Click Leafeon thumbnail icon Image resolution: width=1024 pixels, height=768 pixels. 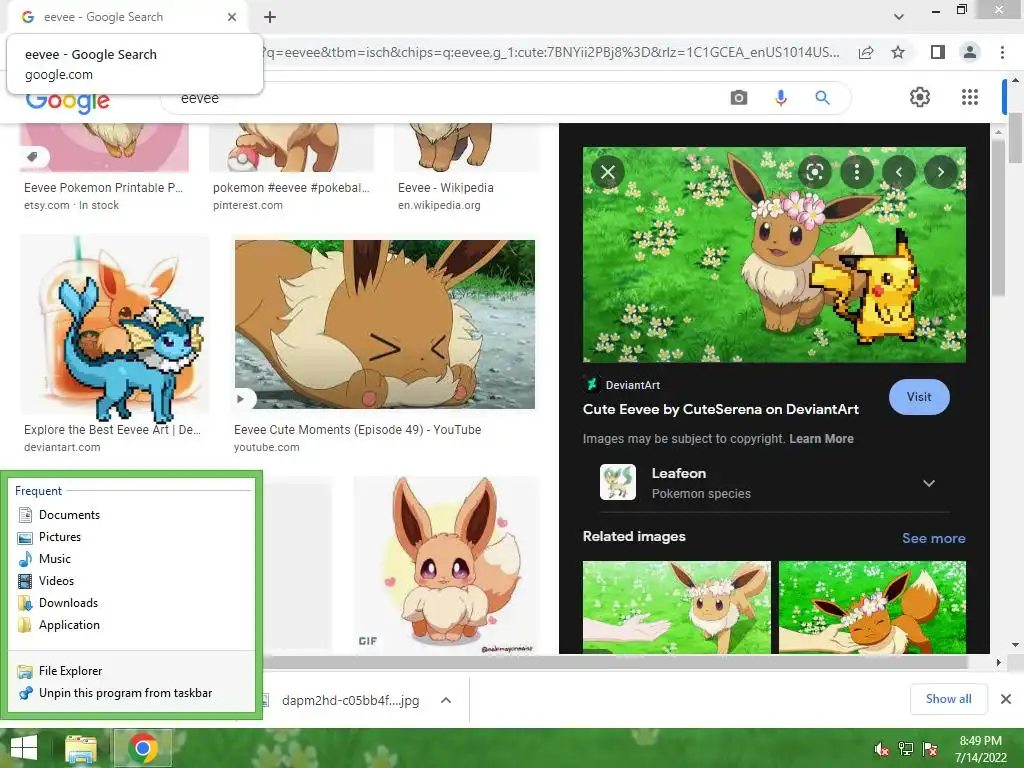click(618, 482)
